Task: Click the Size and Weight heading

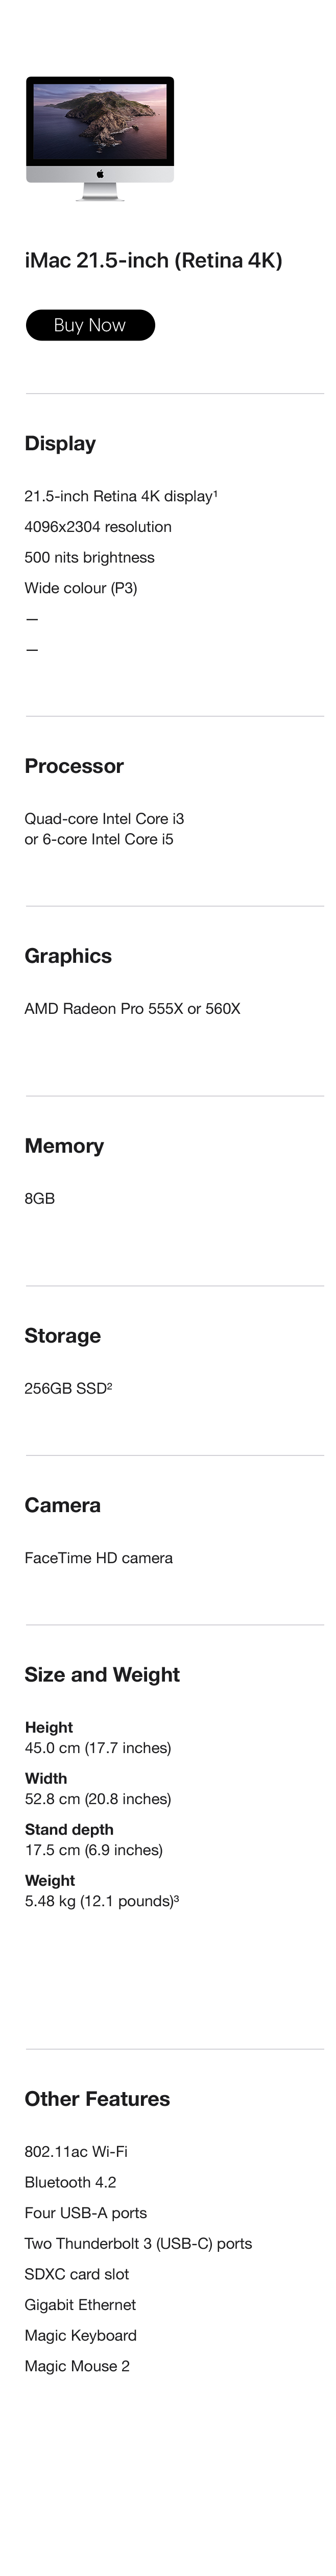Action: coord(102,1675)
